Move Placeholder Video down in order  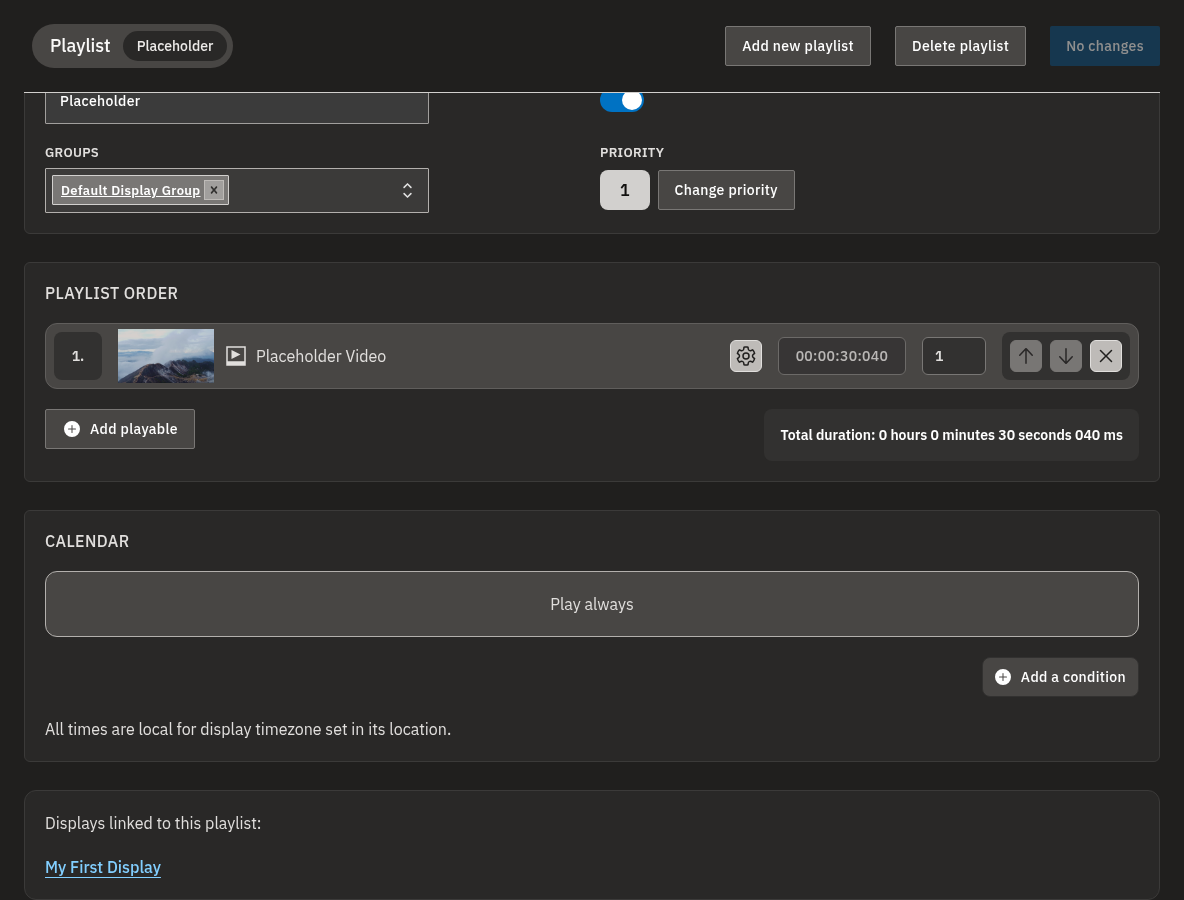click(1065, 356)
